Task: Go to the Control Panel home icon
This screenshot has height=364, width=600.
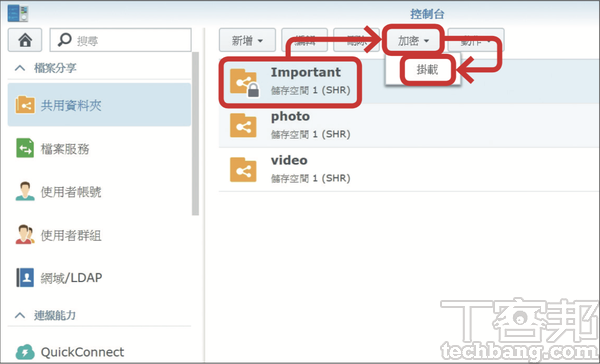Action: point(25,40)
